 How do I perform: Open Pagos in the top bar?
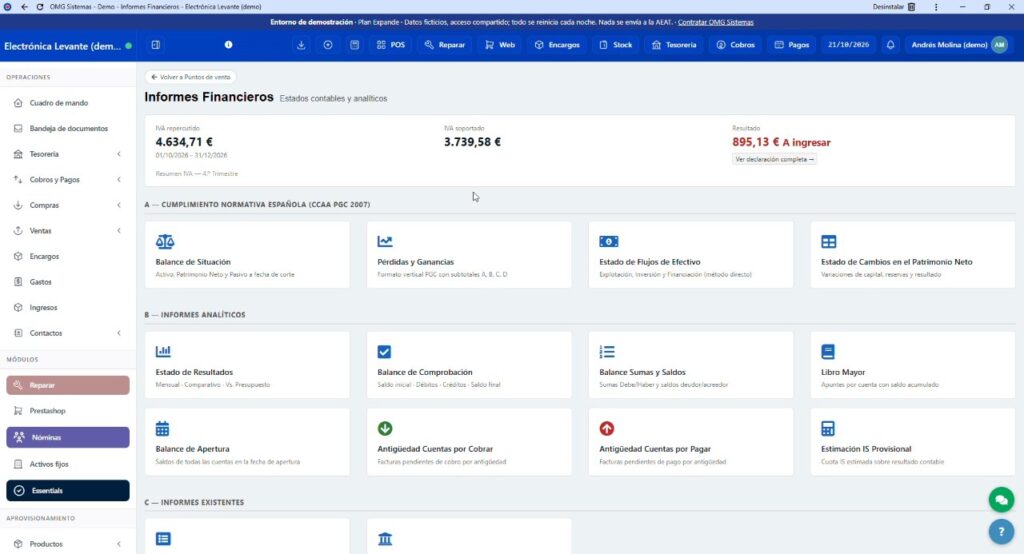pos(792,45)
